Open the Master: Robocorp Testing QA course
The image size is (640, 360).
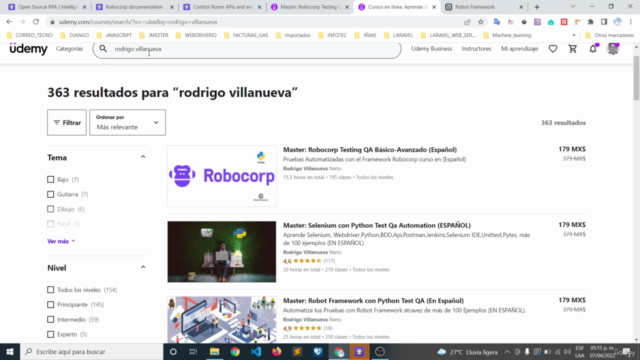(x=370, y=149)
